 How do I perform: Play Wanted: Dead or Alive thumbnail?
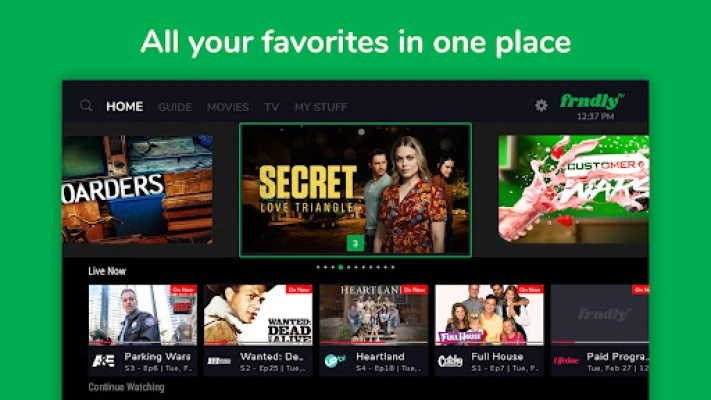click(x=258, y=315)
